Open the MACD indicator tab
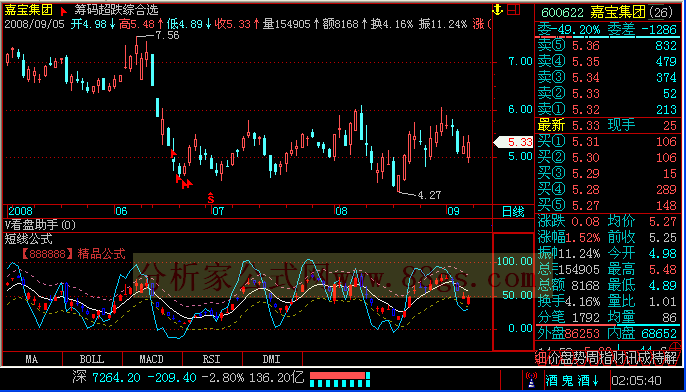 point(152,359)
